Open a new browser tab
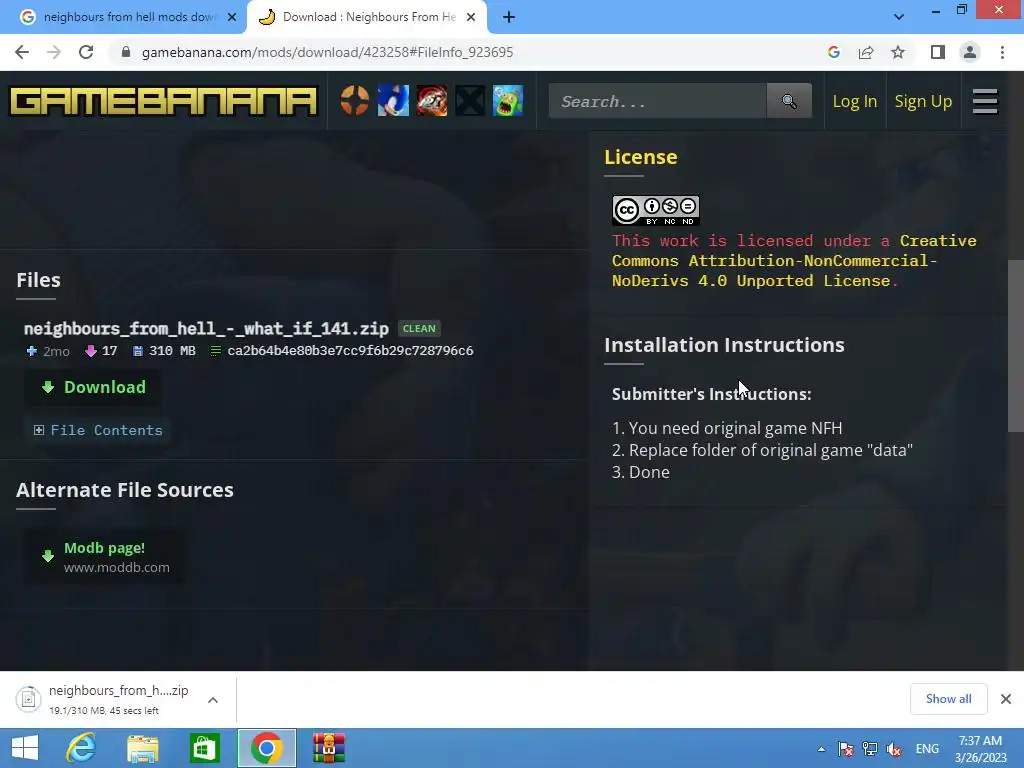 click(509, 18)
